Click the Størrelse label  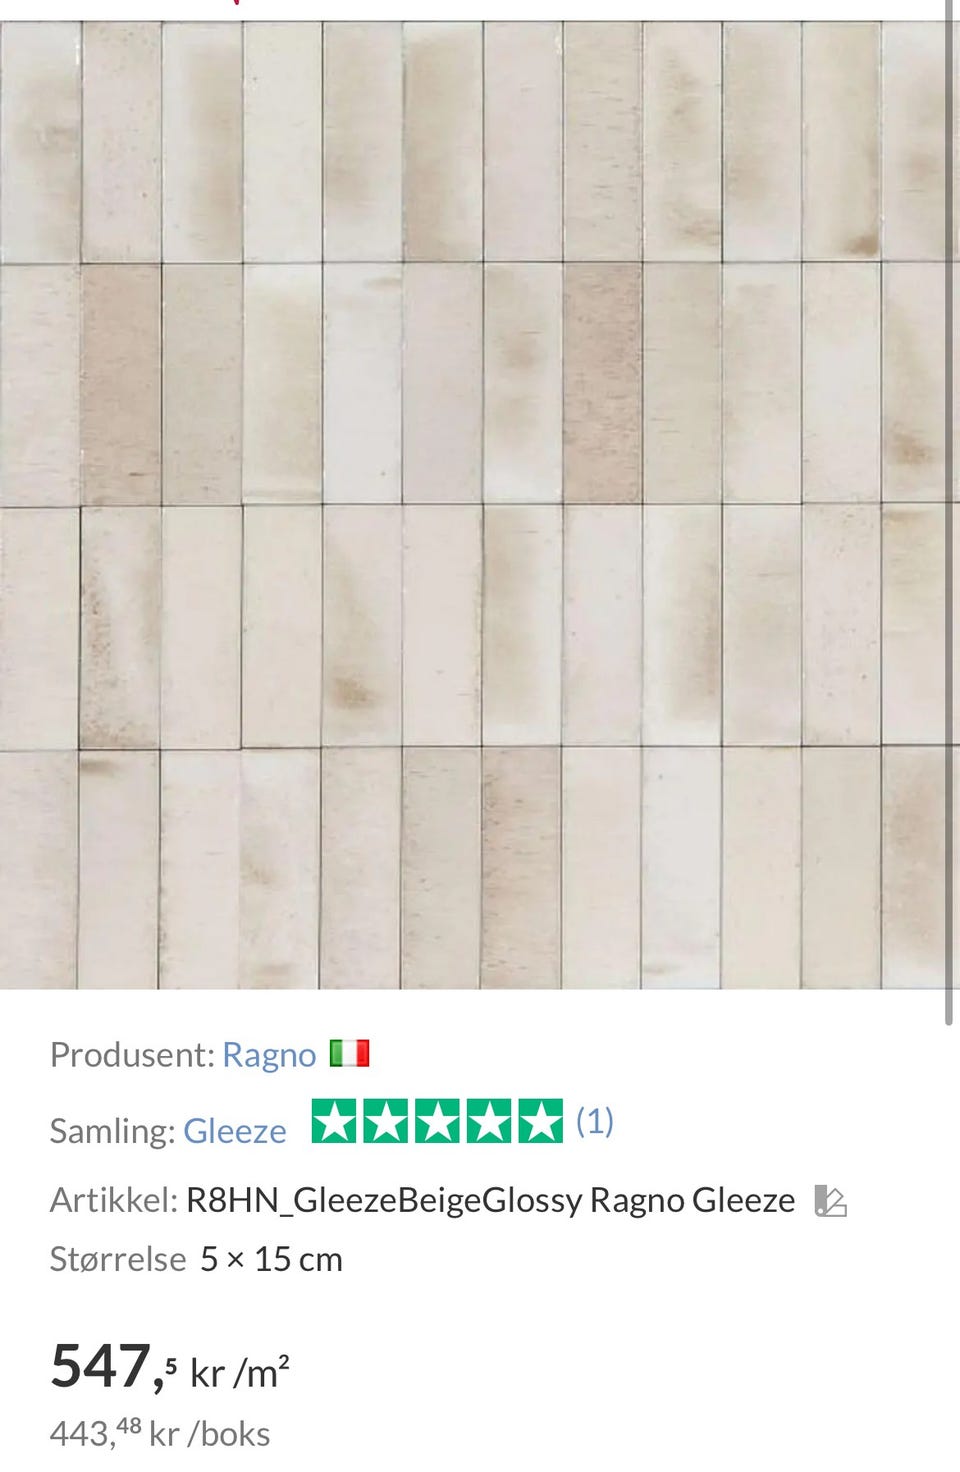118,1259
